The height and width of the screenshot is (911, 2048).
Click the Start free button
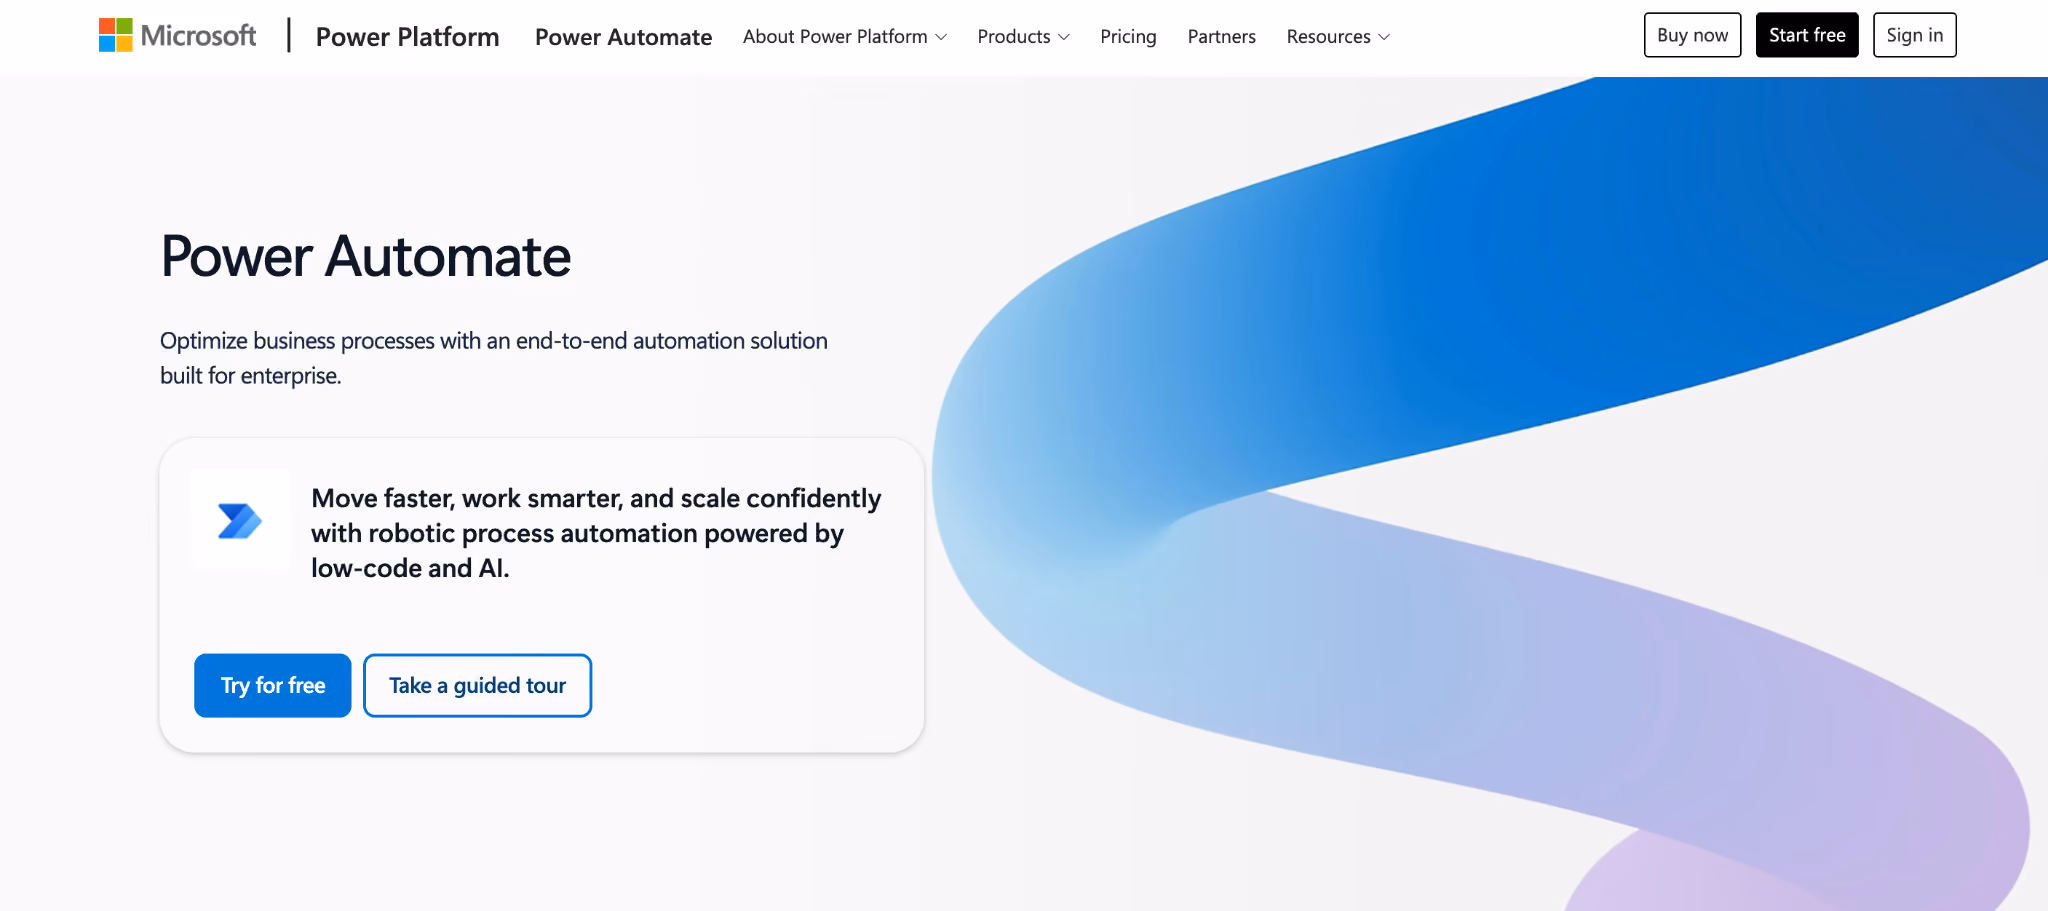click(1807, 35)
